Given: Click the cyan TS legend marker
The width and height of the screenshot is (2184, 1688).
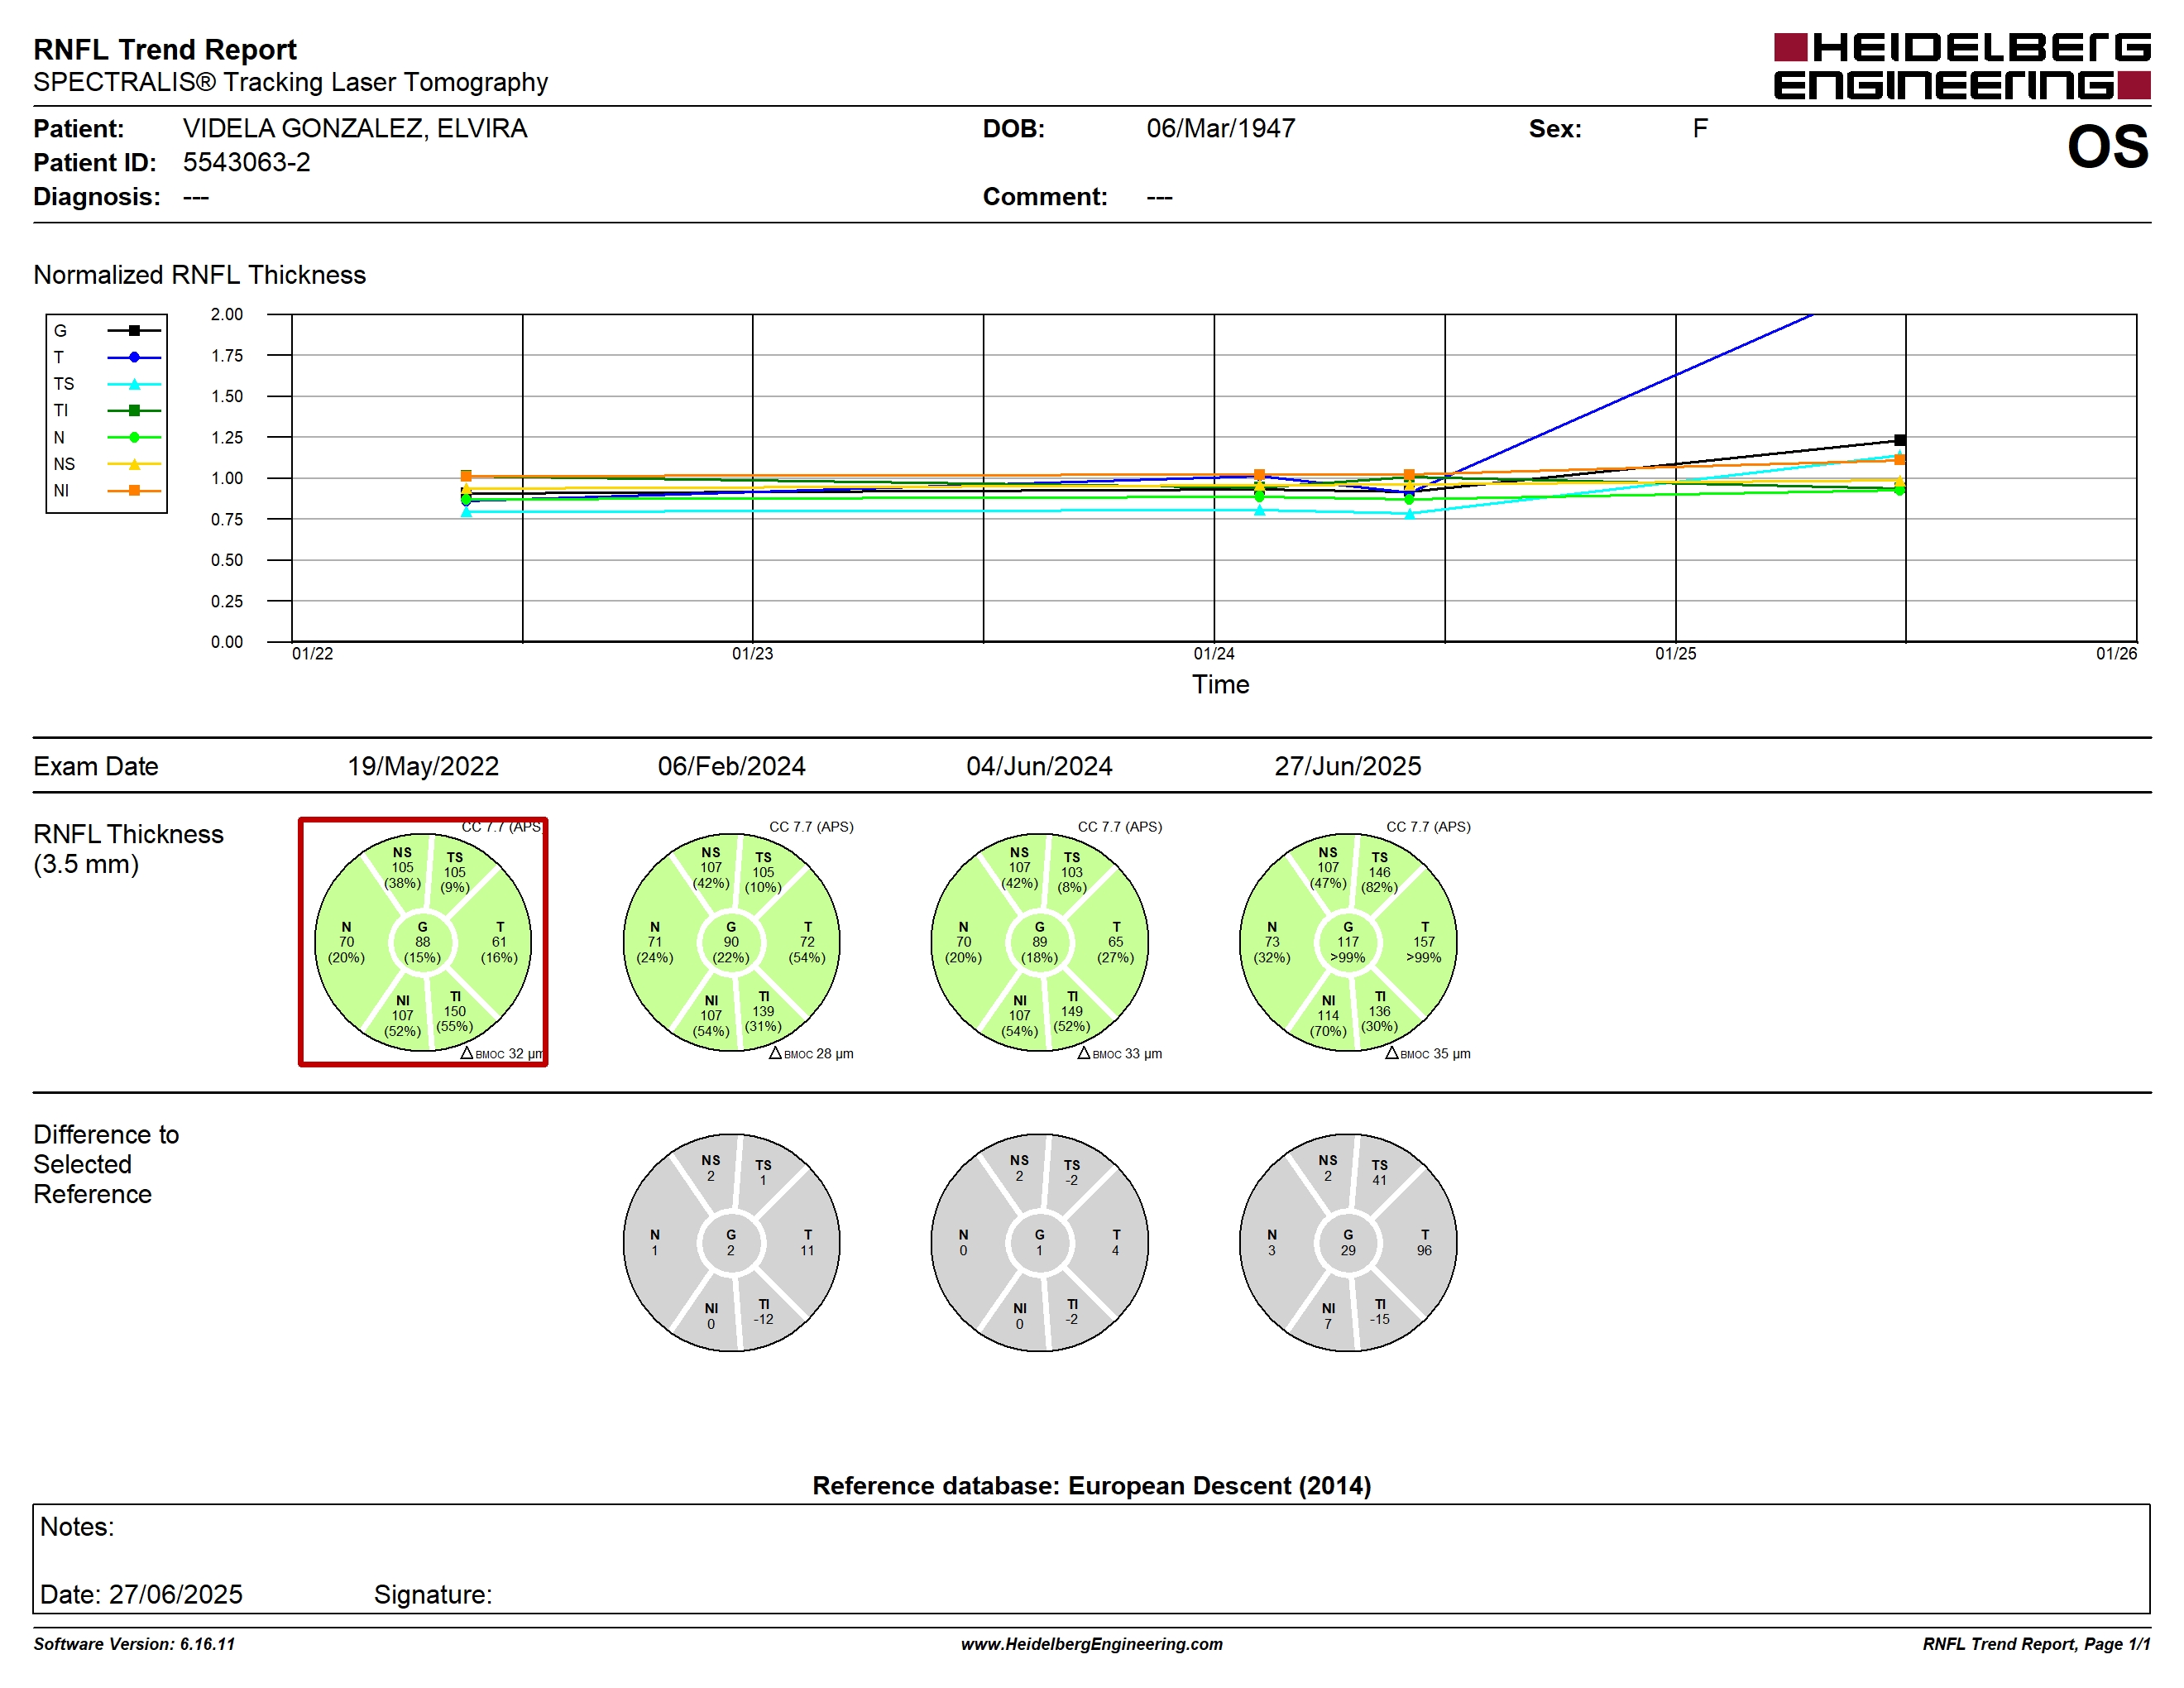Looking at the screenshot, I should coord(134,384).
